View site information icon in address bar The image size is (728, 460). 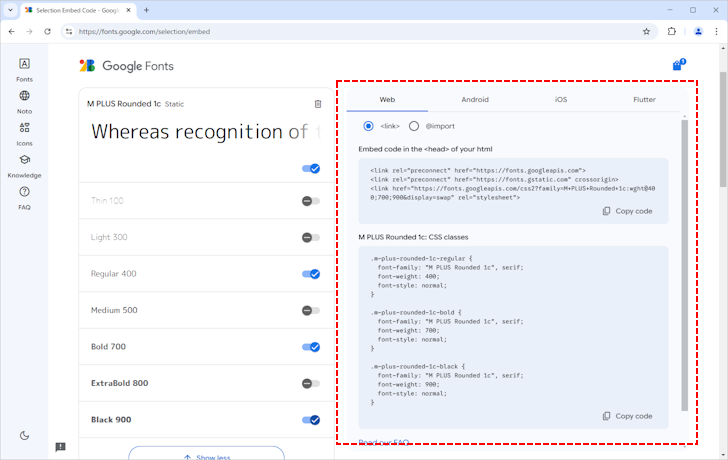point(69,32)
